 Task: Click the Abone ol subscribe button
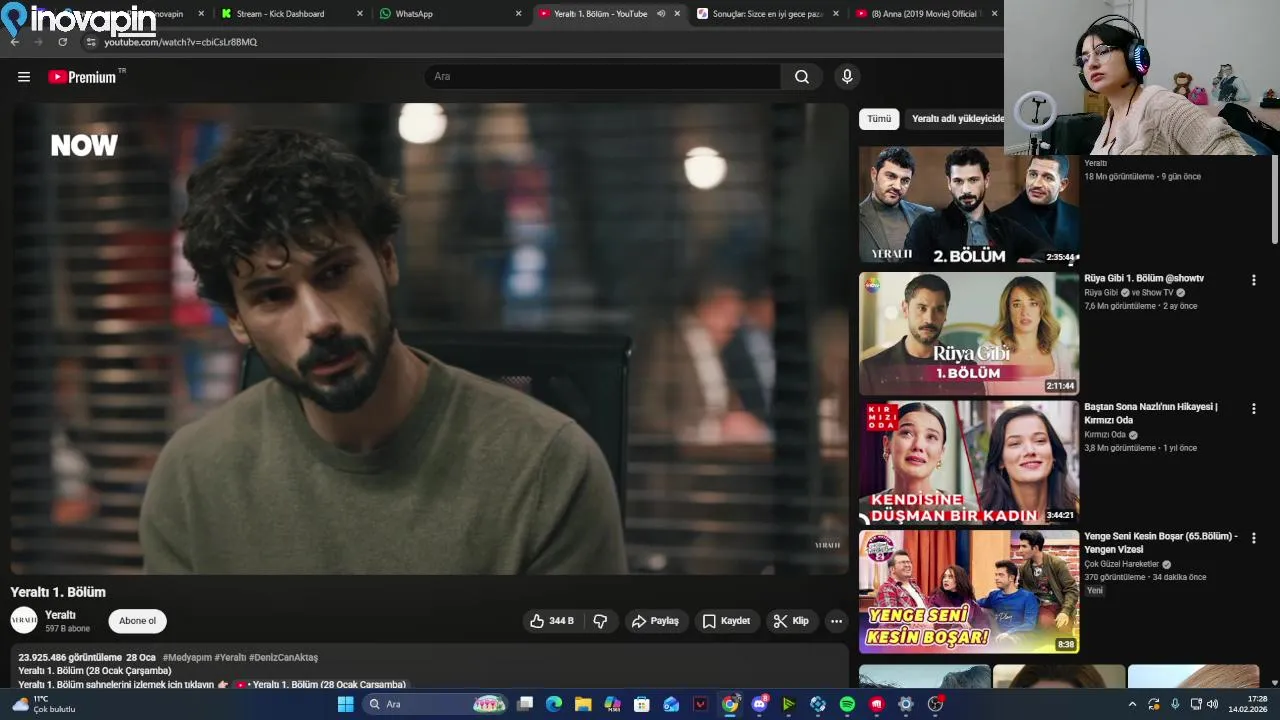click(138, 621)
